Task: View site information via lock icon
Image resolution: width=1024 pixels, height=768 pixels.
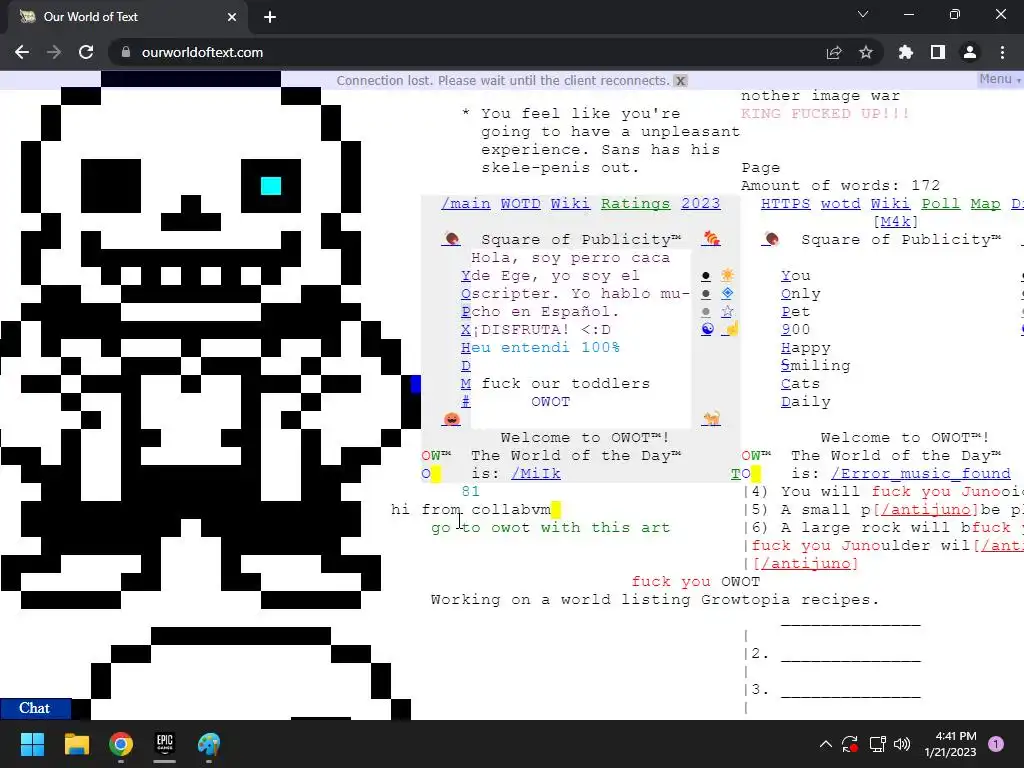Action: pyautogui.click(x=126, y=52)
